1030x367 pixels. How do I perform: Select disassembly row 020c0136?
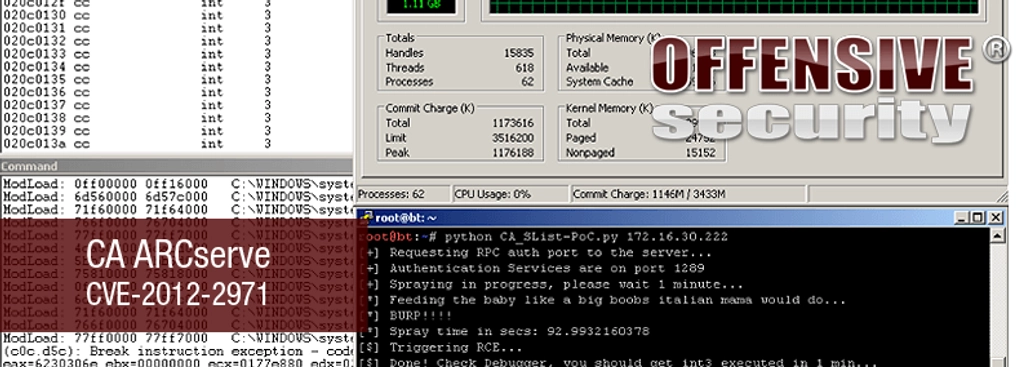(137, 92)
